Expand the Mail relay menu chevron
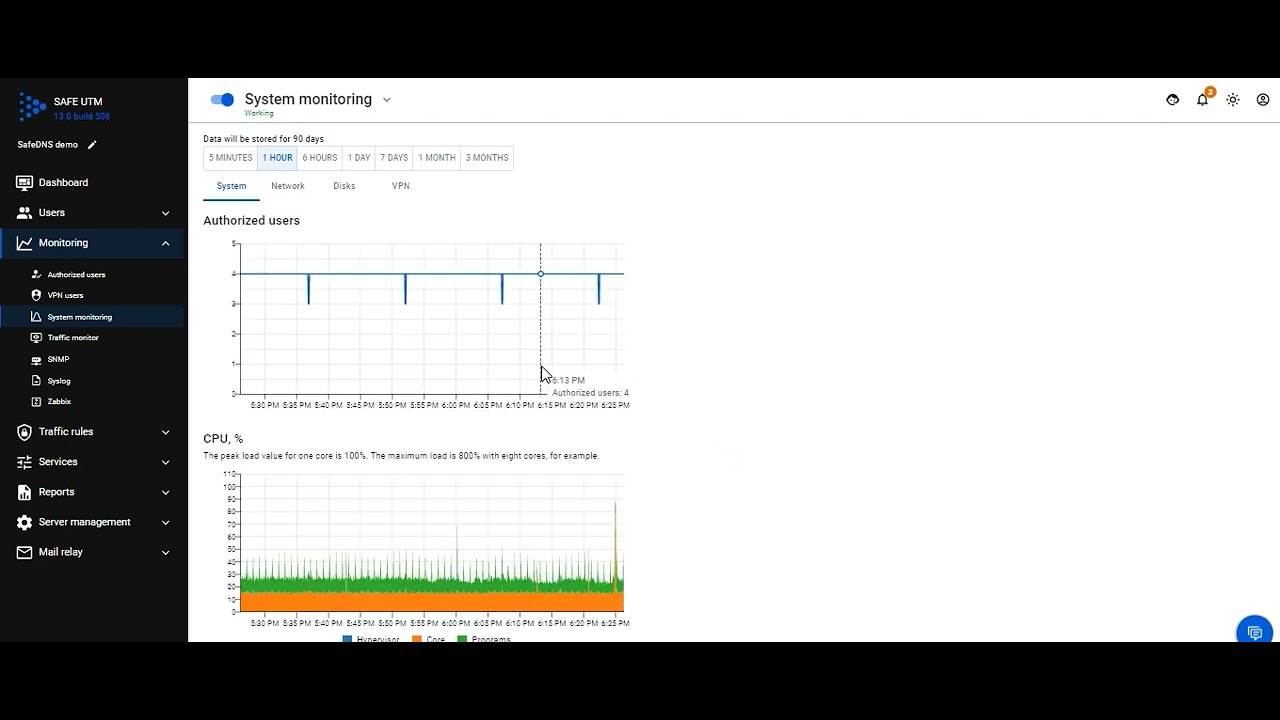 click(166, 552)
